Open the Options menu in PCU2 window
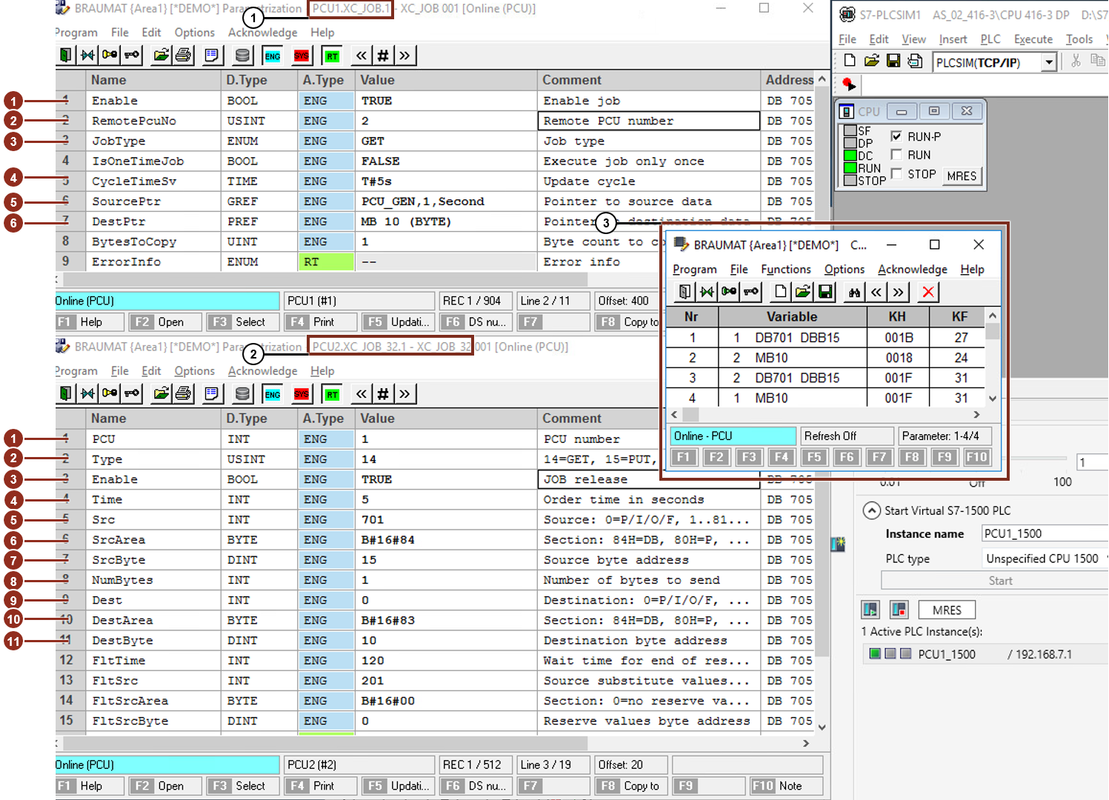Viewport: 1109px width, 800px height. 194,371
